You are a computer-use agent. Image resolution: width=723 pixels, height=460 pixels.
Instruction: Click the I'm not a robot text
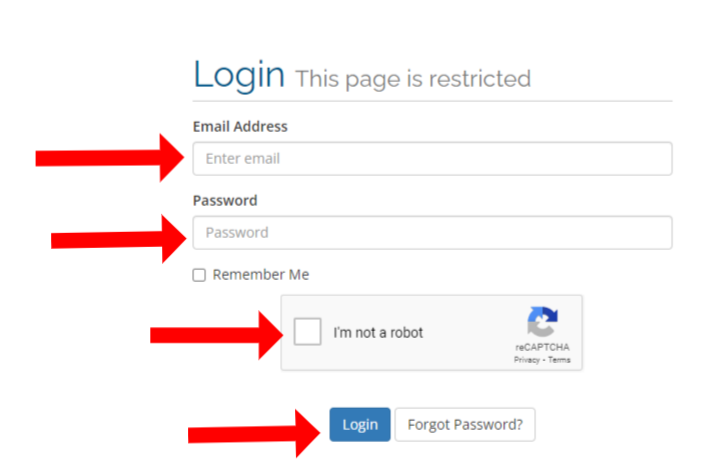click(x=378, y=332)
